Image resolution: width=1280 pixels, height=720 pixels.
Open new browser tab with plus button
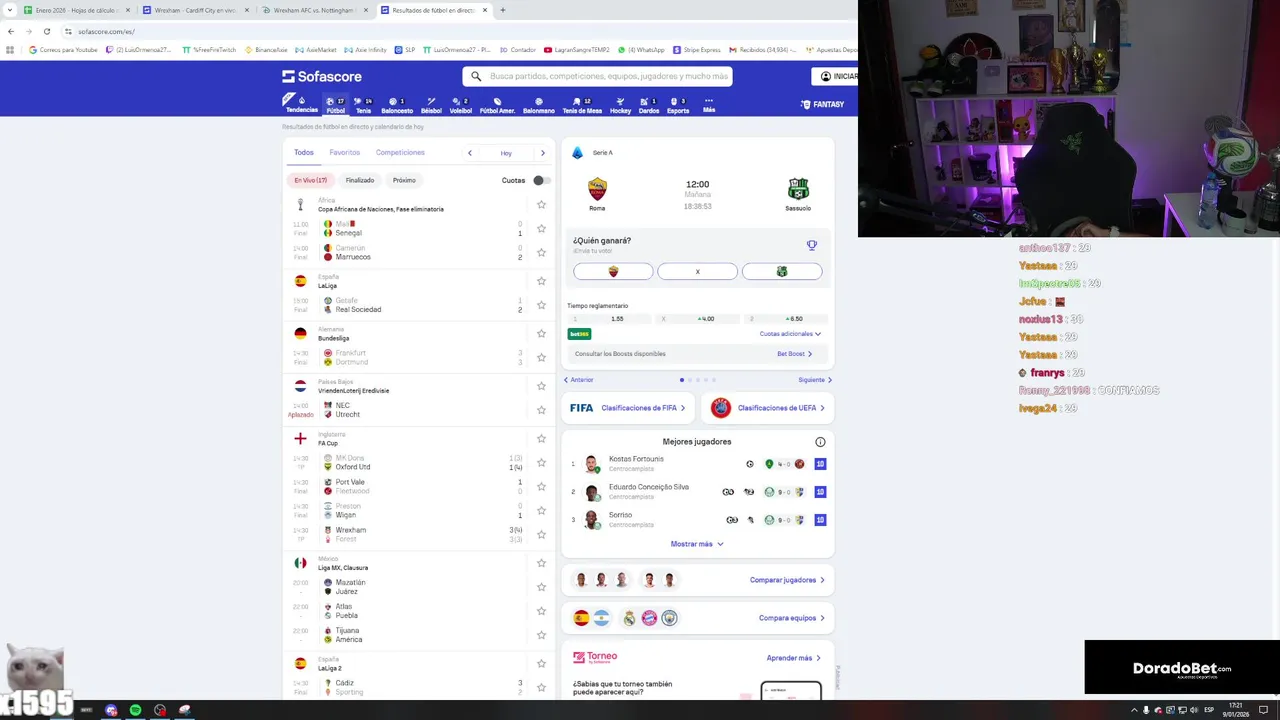(x=502, y=10)
